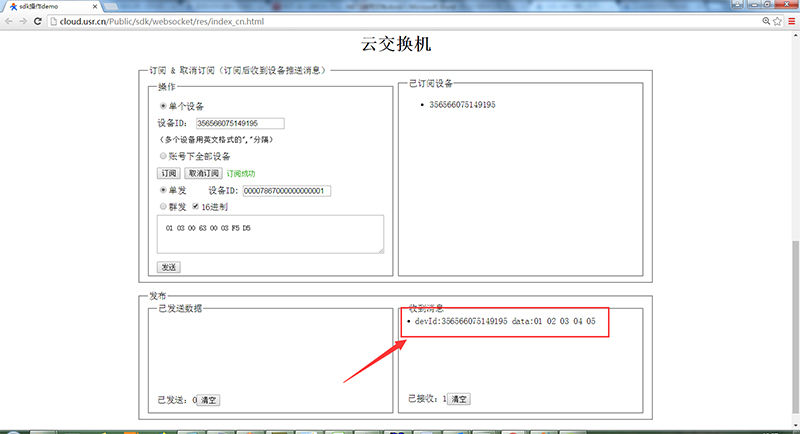Screen dimensions: 800x434
Task: Click subscribed device 356566075149195 in list
Action: pyautogui.click(x=462, y=105)
